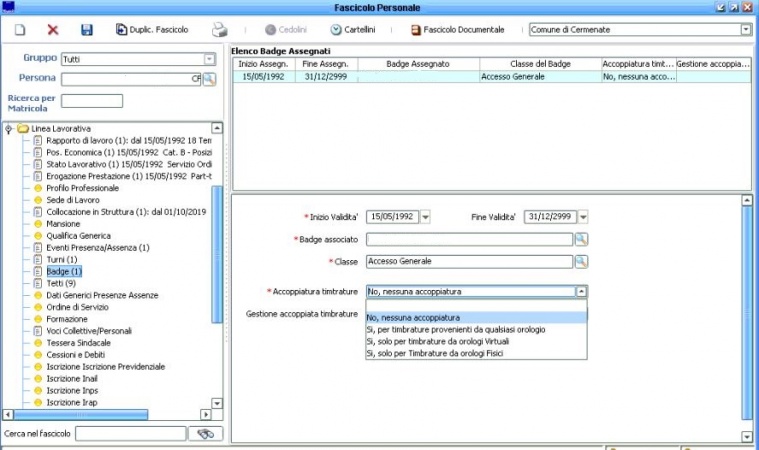
Task: Open the Comune di Cermenate dropdown
Action: click(x=745, y=30)
